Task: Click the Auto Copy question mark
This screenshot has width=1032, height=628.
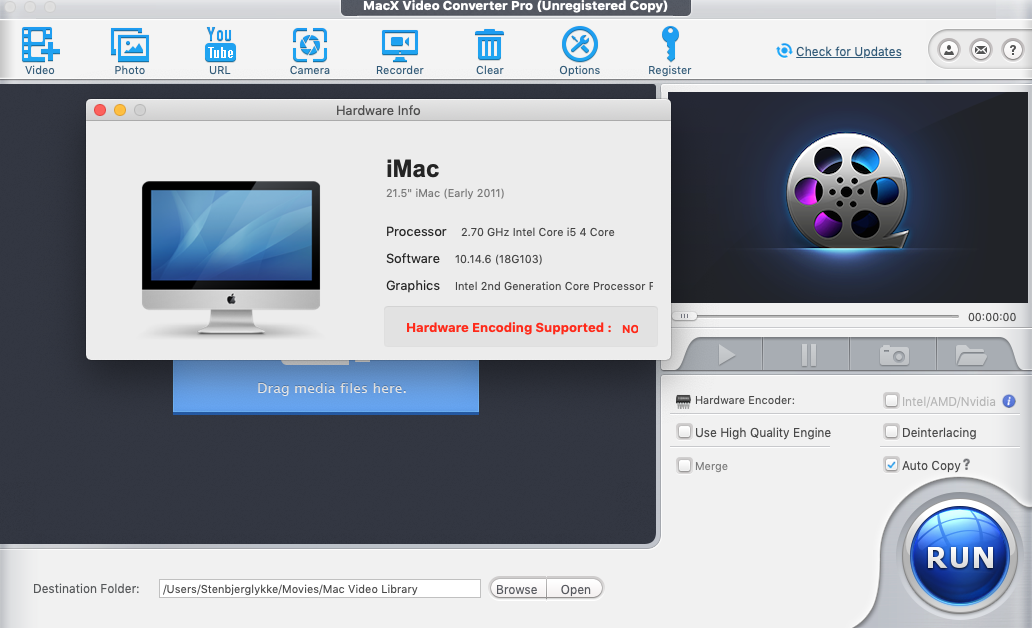Action: coord(966,464)
